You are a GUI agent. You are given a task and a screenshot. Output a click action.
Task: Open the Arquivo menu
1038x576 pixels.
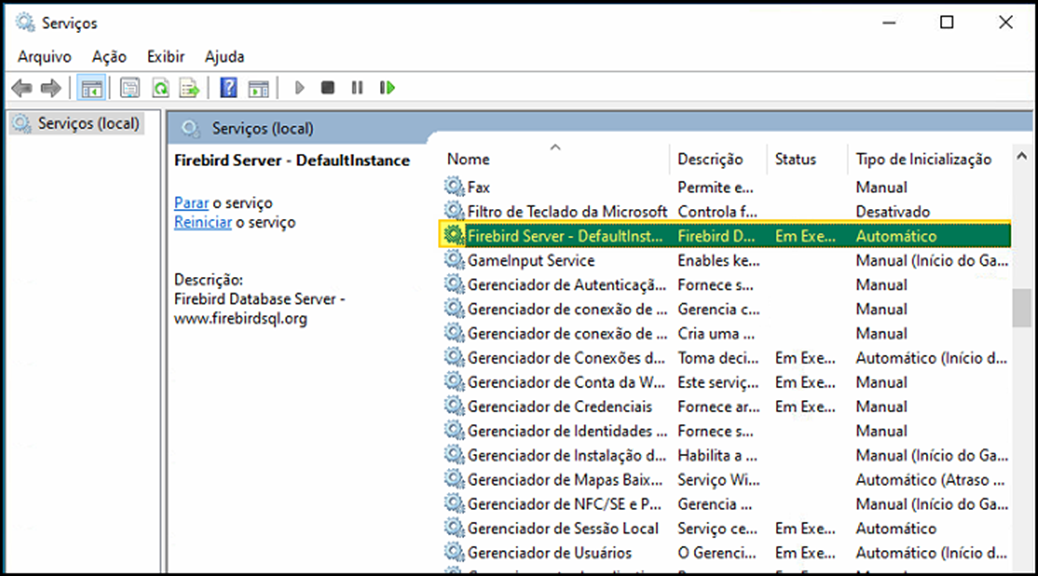(44, 57)
